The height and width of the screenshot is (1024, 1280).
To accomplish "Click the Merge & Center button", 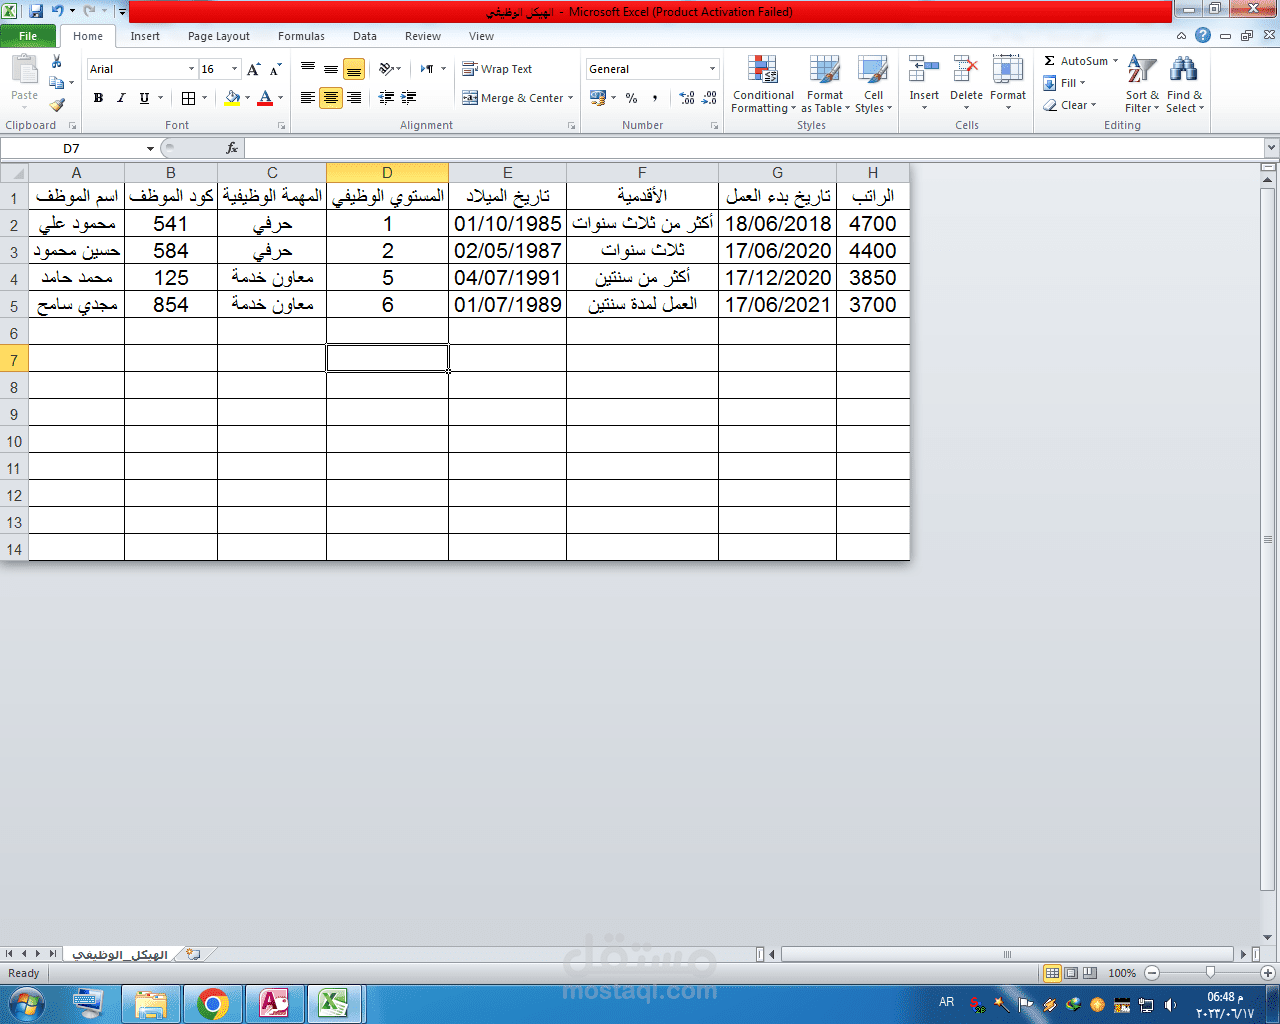I will click(x=513, y=98).
